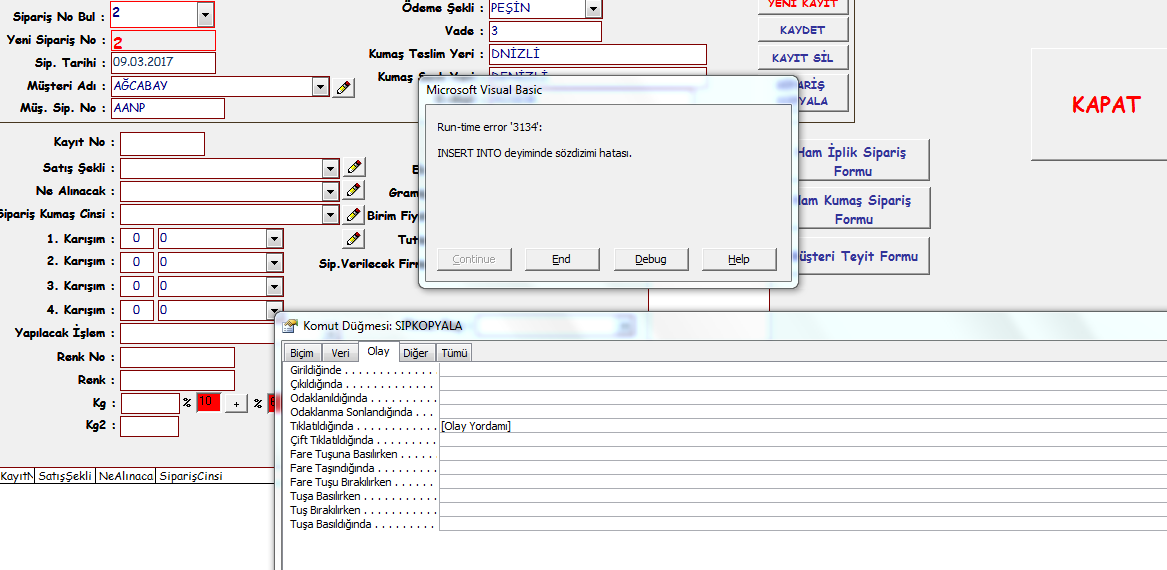Open Help for run-time error 3134
The height and width of the screenshot is (570, 1167).
[x=739, y=259]
